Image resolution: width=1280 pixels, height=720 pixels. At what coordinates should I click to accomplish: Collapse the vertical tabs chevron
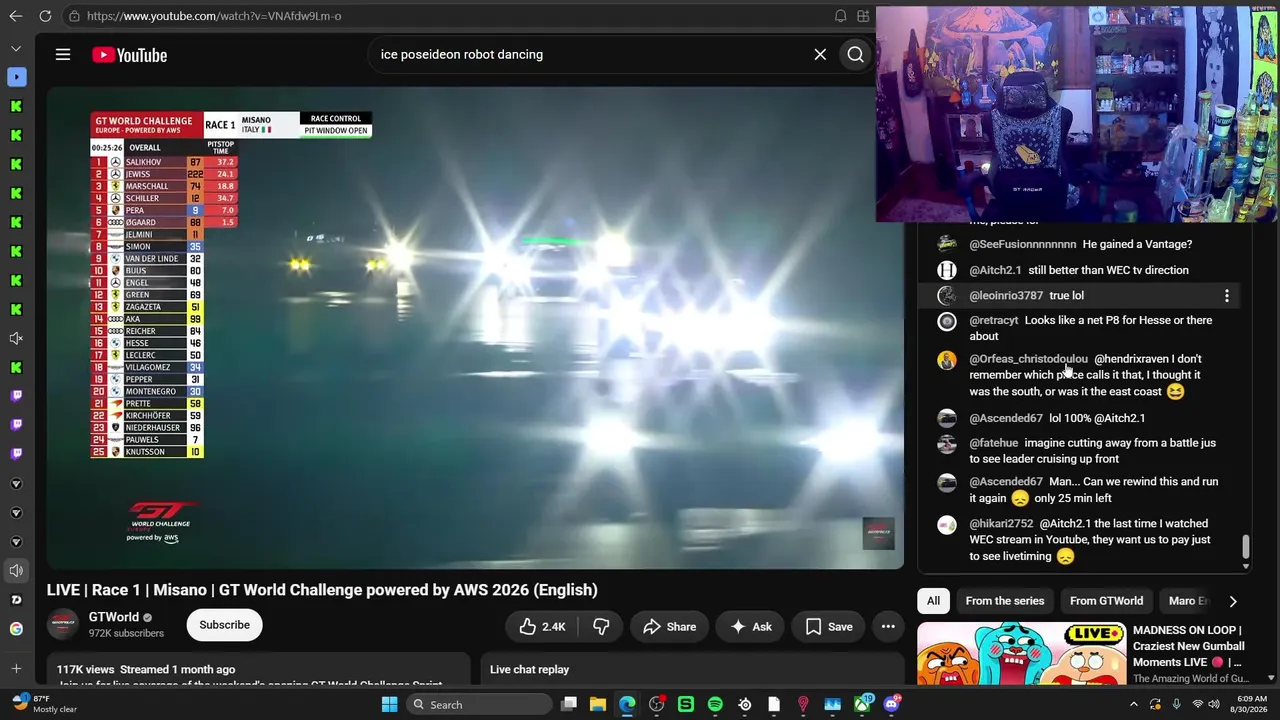coord(16,48)
